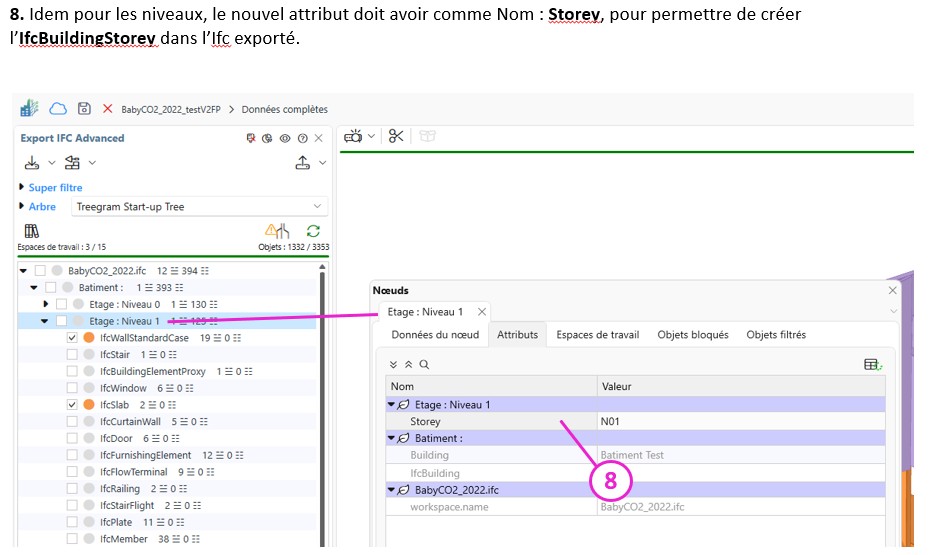Select the Storey value cell N01

coord(610,422)
